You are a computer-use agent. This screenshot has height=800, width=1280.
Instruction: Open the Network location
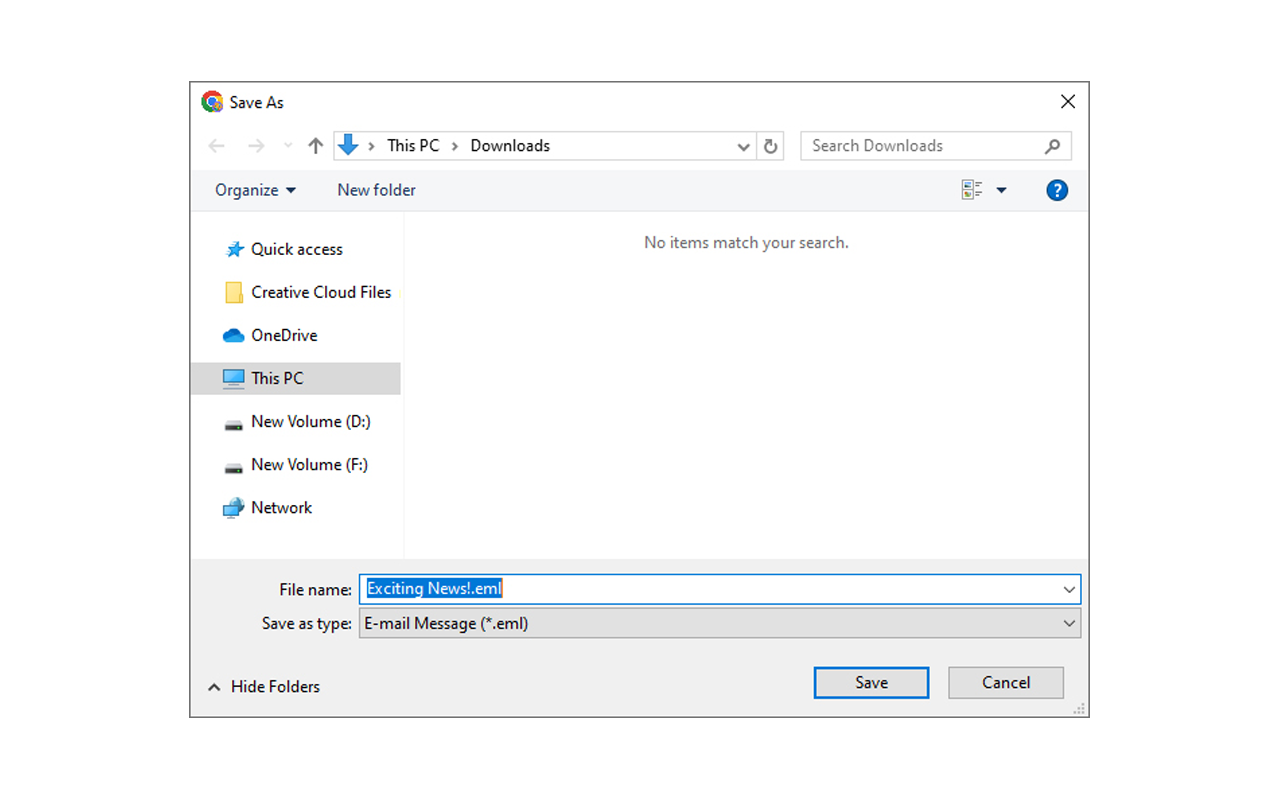click(281, 507)
